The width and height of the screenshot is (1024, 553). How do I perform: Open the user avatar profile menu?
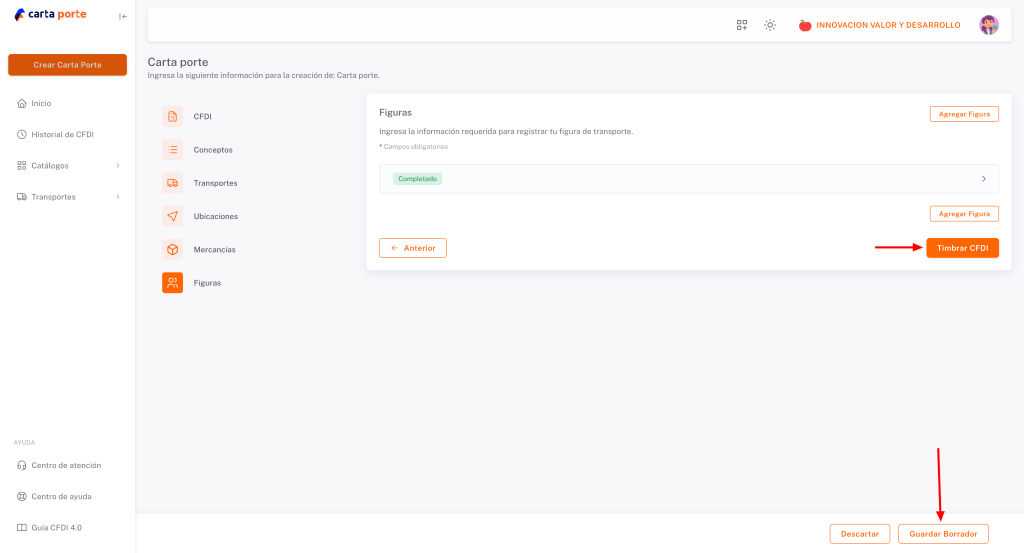coord(989,25)
